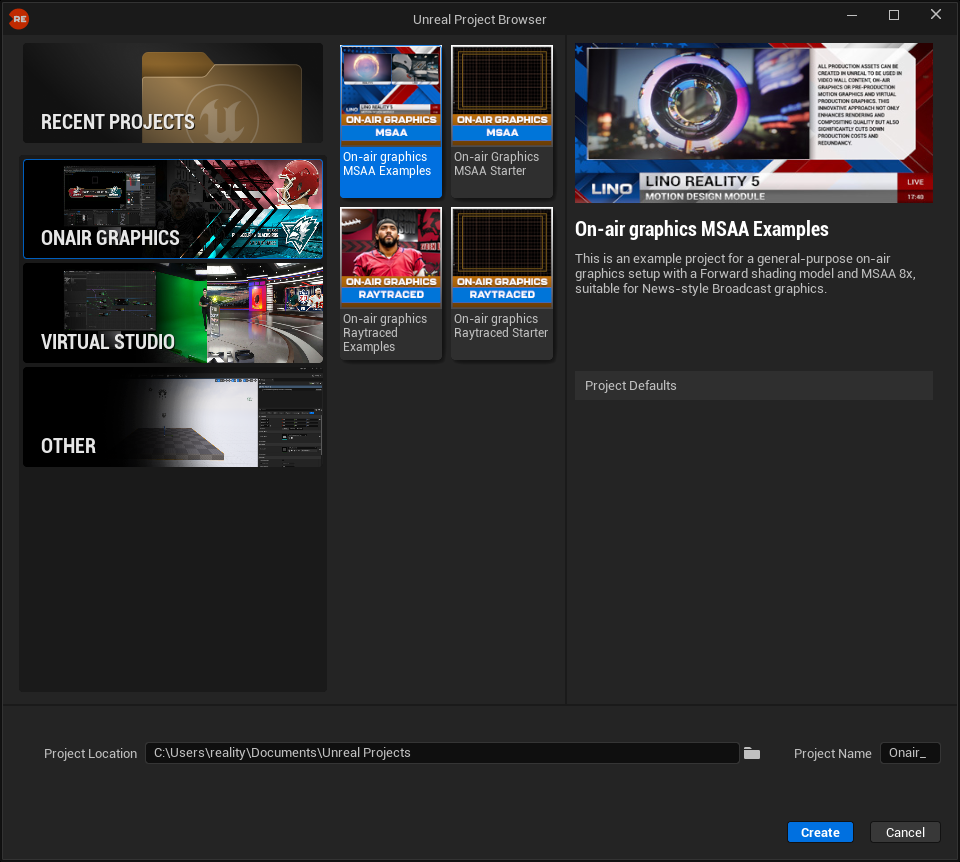Choose On-air graphics Raytraced Examples template

(x=391, y=283)
